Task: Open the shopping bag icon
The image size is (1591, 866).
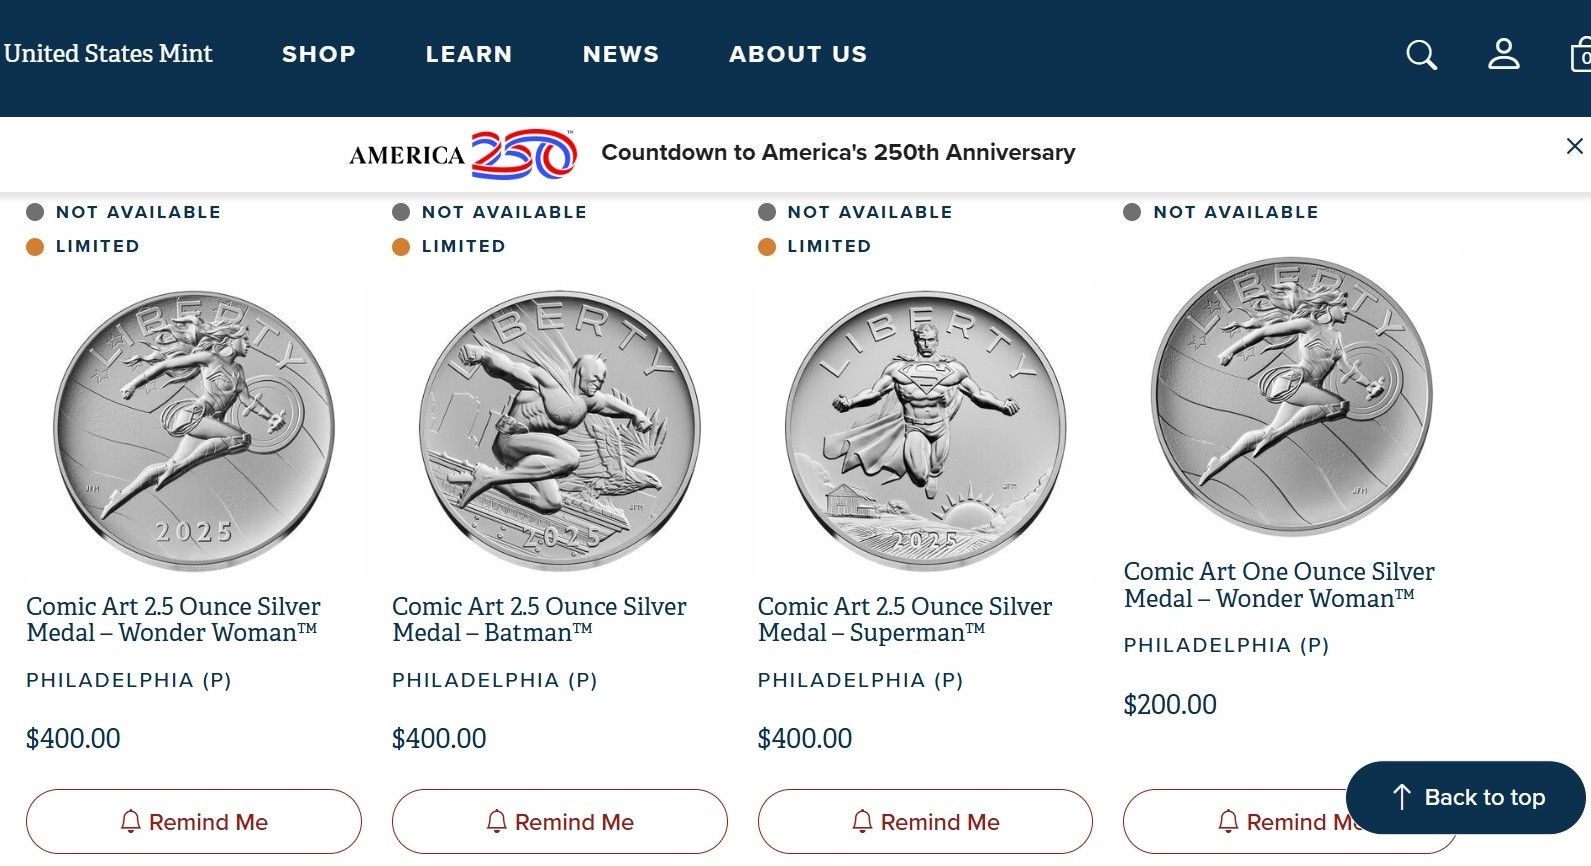Action: tap(1582, 55)
